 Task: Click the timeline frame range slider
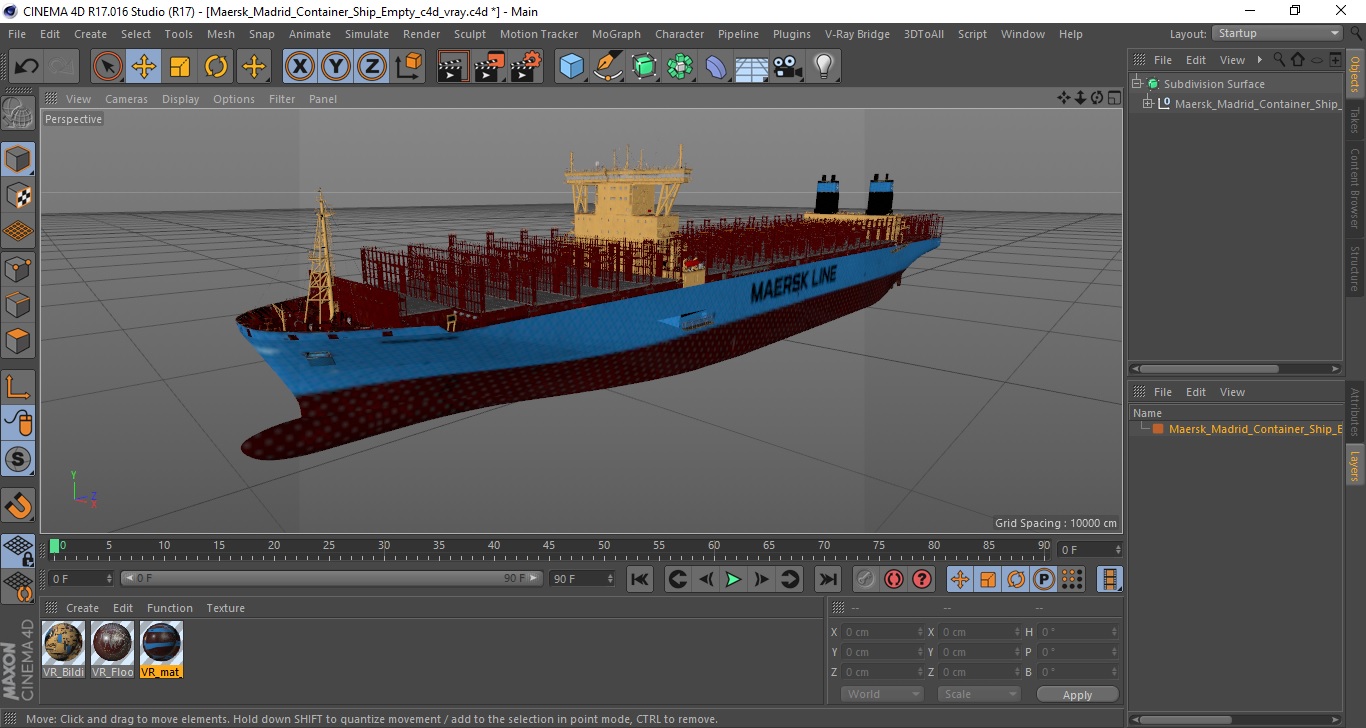click(x=332, y=578)
